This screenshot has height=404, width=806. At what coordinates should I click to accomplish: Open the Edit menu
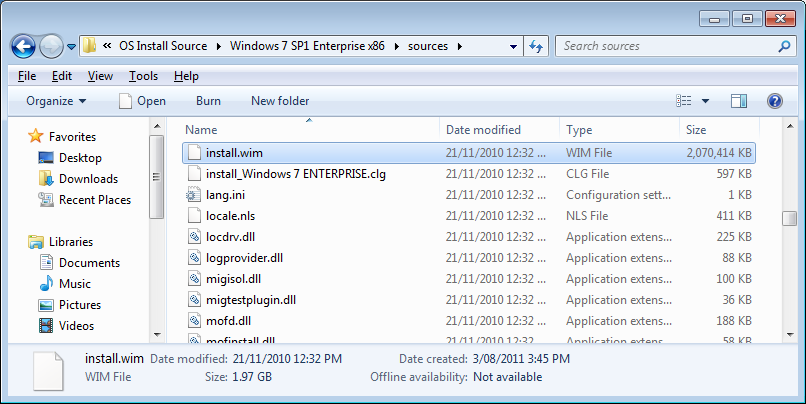tap(62, 76)
